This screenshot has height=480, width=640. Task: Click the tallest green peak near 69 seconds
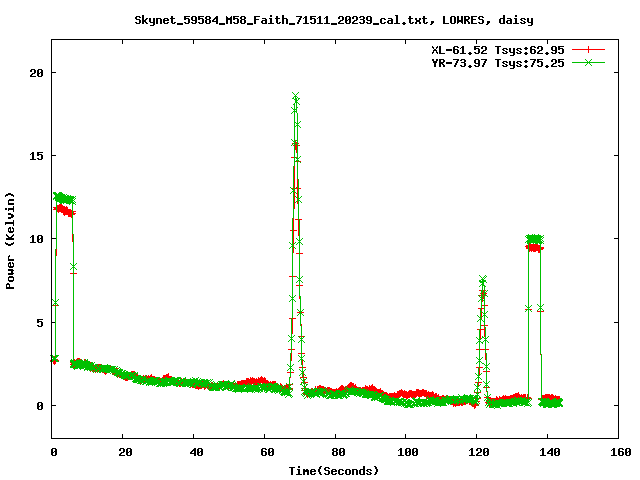(296, 96)
